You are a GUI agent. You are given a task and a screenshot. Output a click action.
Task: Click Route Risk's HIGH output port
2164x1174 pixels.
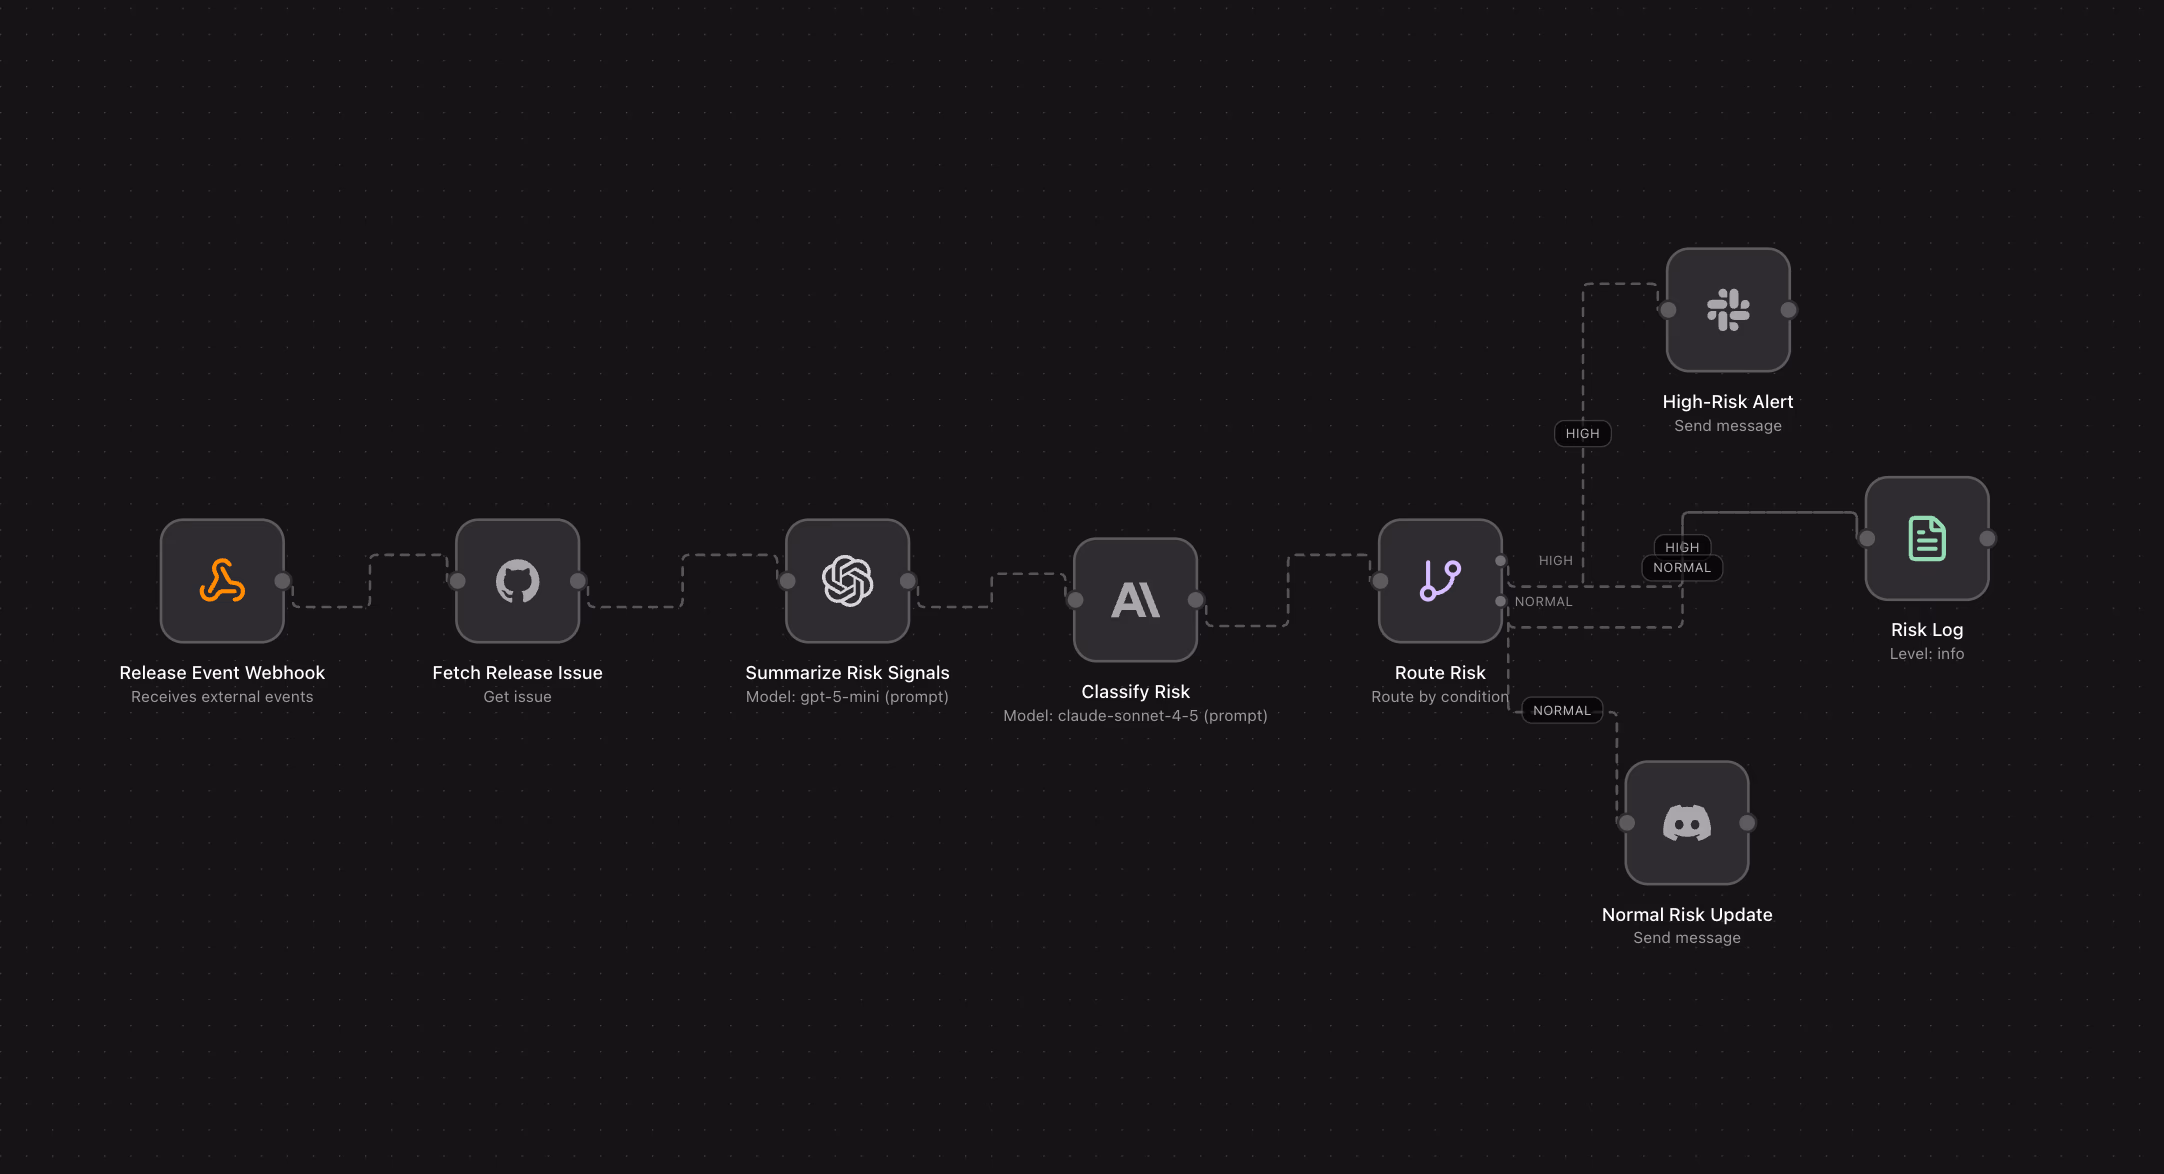pyautogui.click(x=1500, y=561)
